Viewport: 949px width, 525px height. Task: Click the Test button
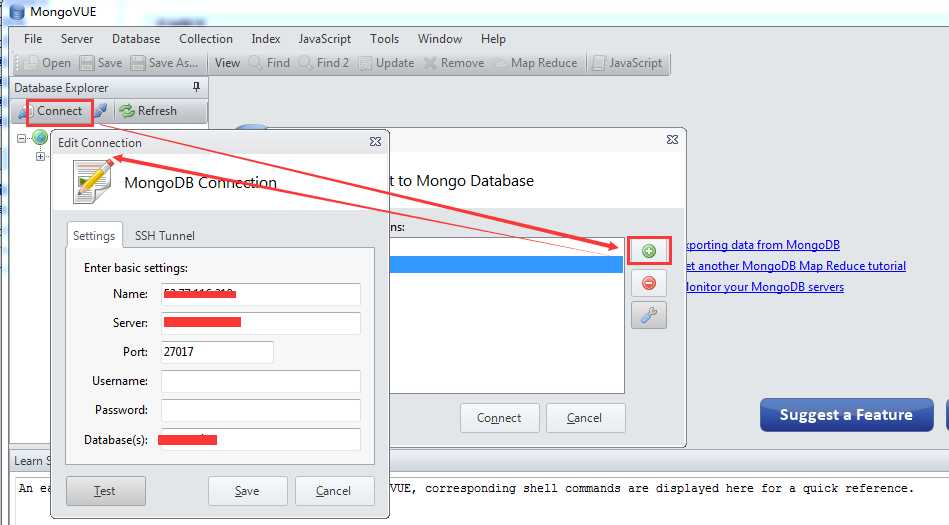point(106,490)
